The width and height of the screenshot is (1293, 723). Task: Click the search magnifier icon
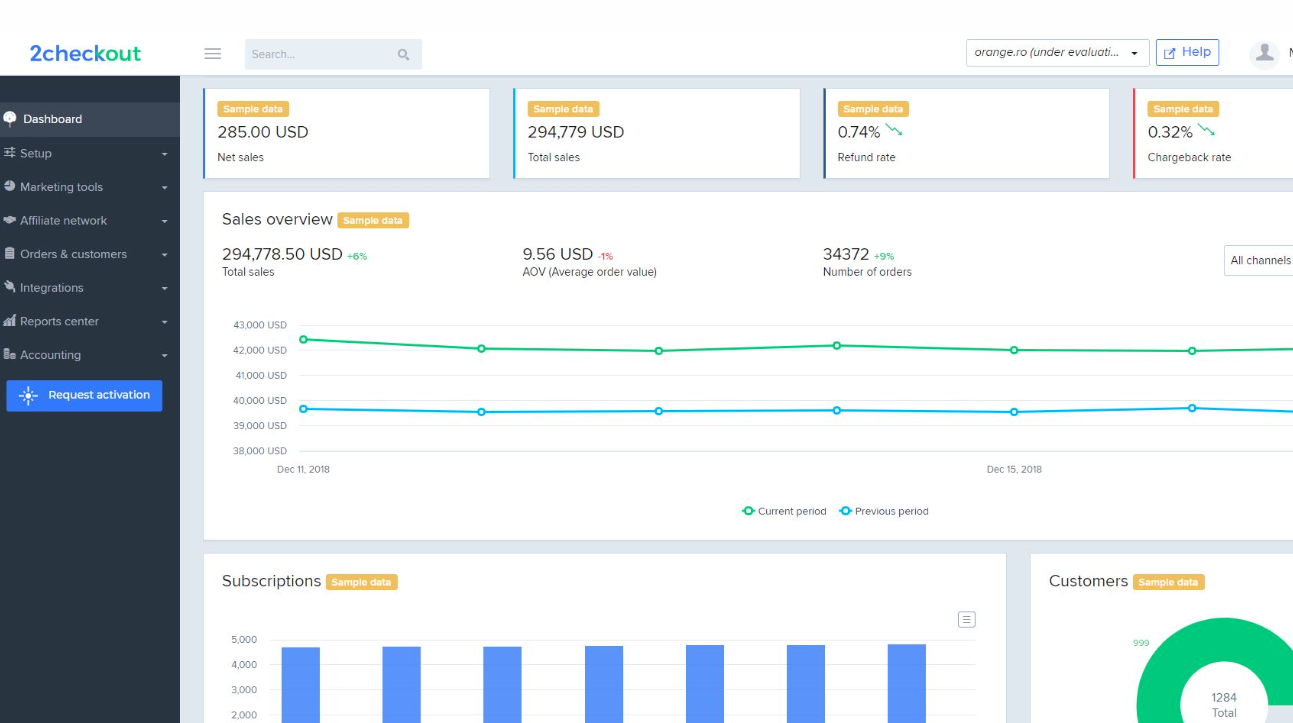pyautogui.click(x=404, y=55)
